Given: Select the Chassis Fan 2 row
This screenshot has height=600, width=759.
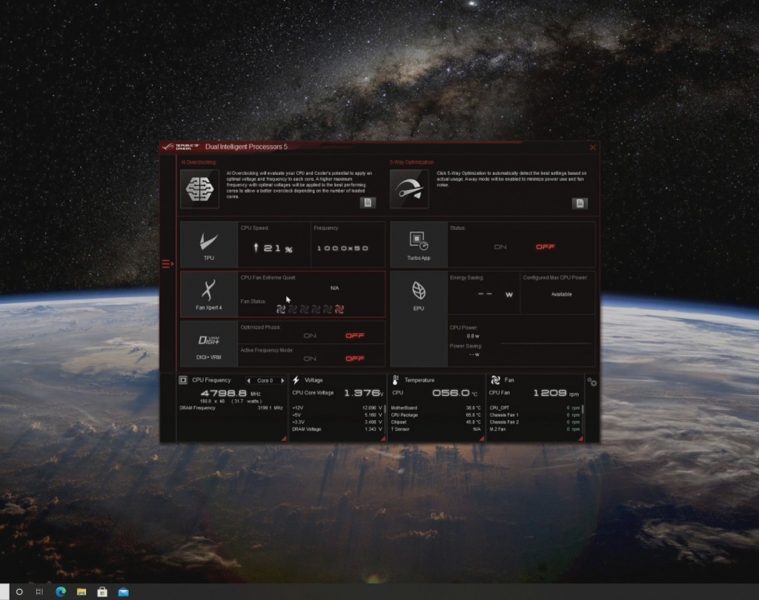Looking at the screenshot, I should (534, 422).
